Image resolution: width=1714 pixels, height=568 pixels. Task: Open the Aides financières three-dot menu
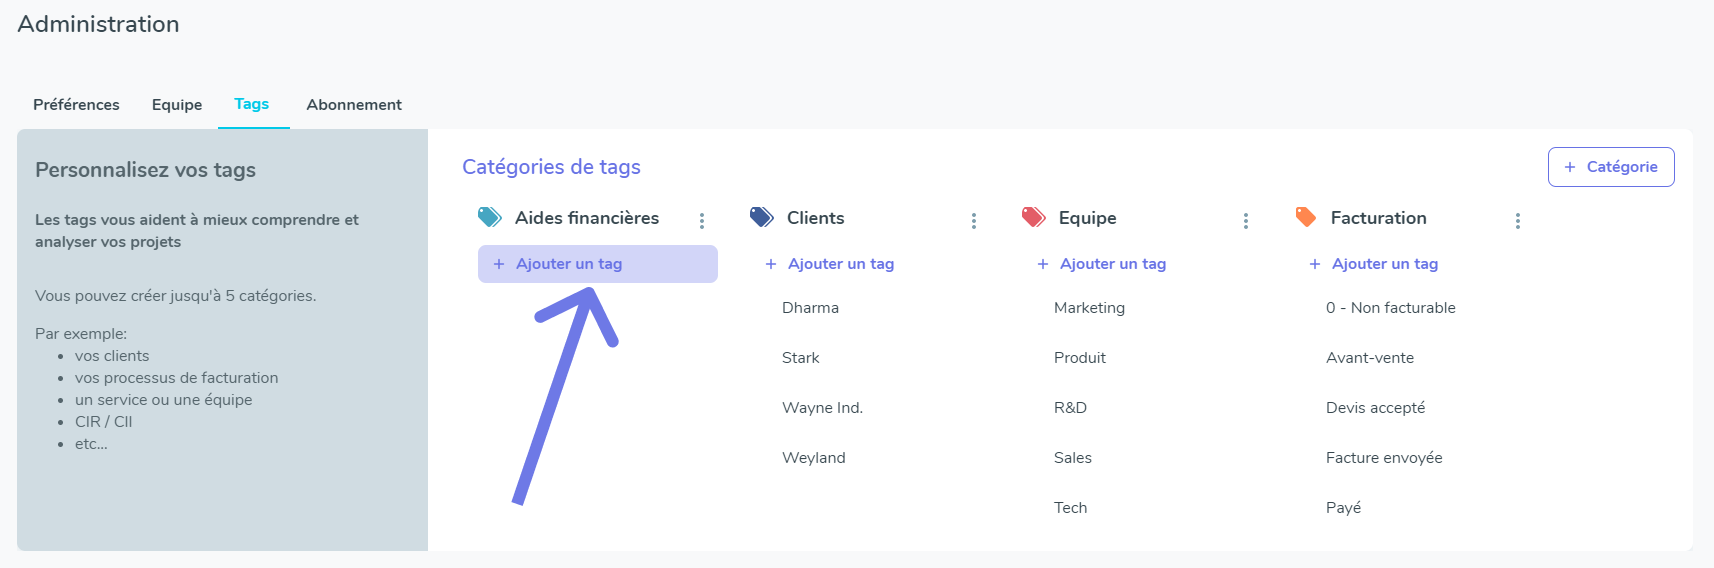(702, 221)
